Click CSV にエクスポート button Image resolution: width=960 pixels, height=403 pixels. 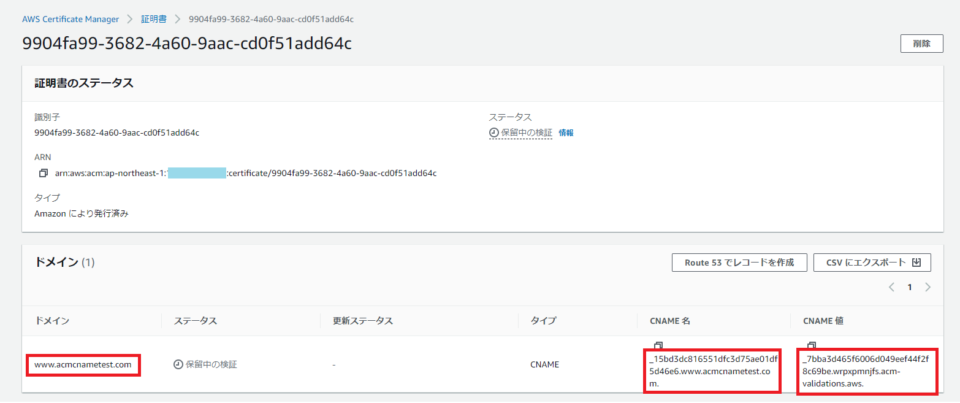(872, 263)
